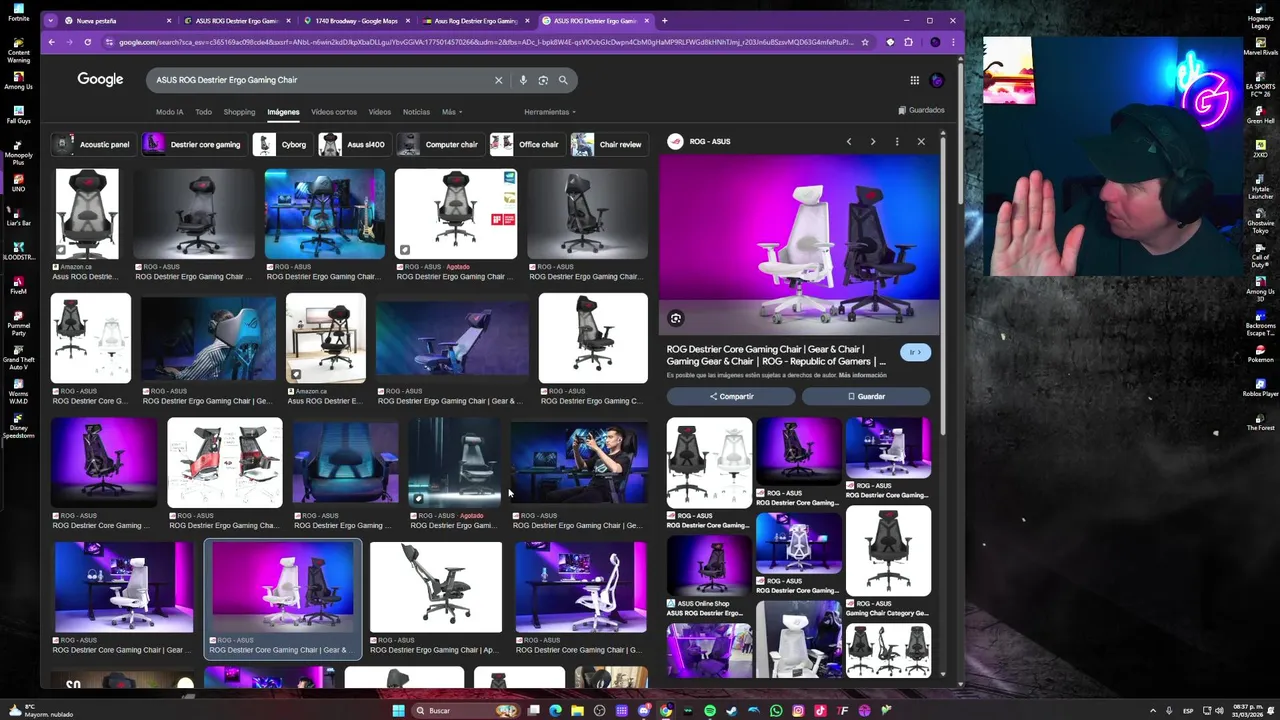The width and height of the screenshot is (1280, 720).
Task: Visit the page via Ir button
Action: [x=914, y=352]
